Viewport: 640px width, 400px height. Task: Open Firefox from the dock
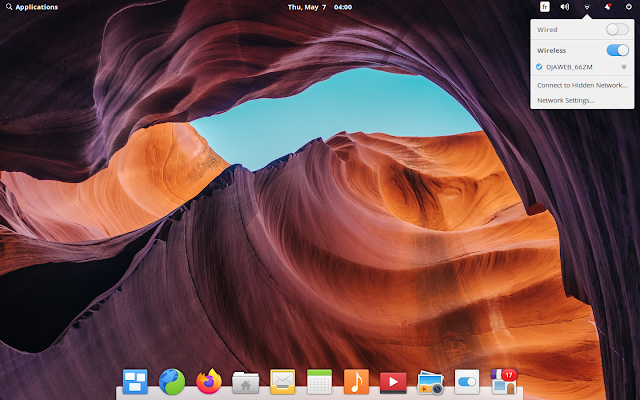click(x=209, y=382)
